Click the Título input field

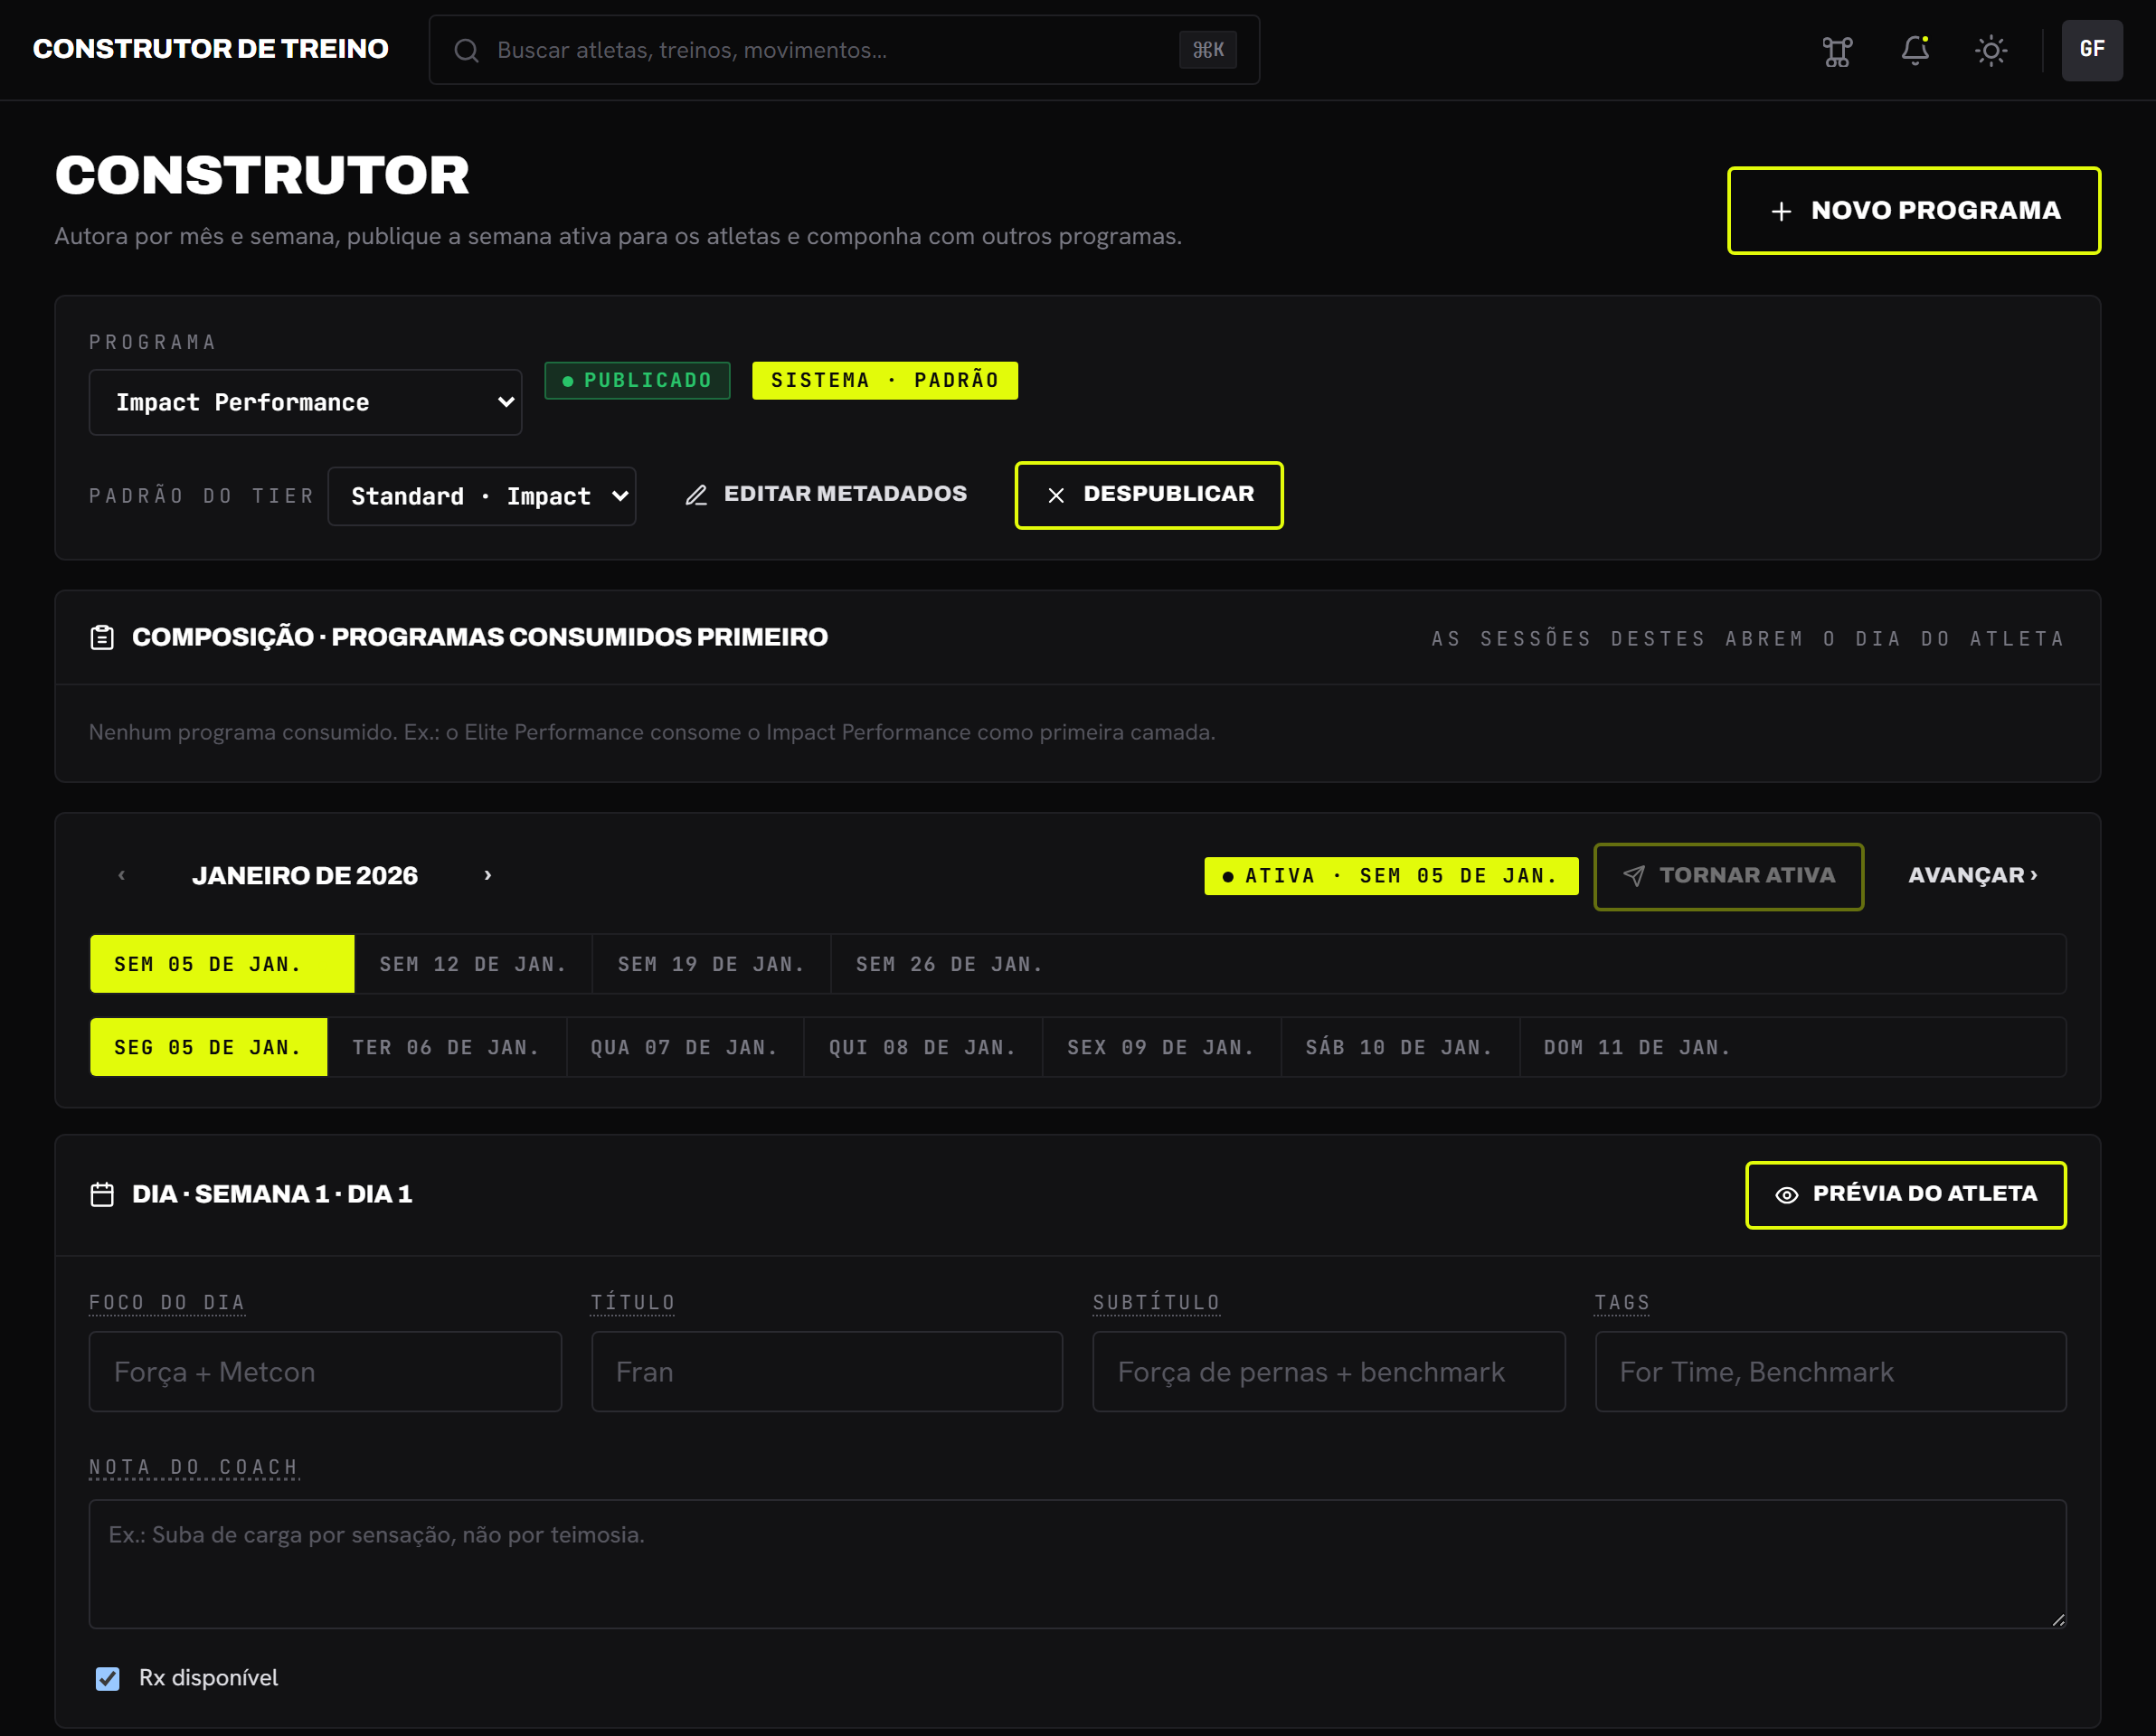[827, 1372]
